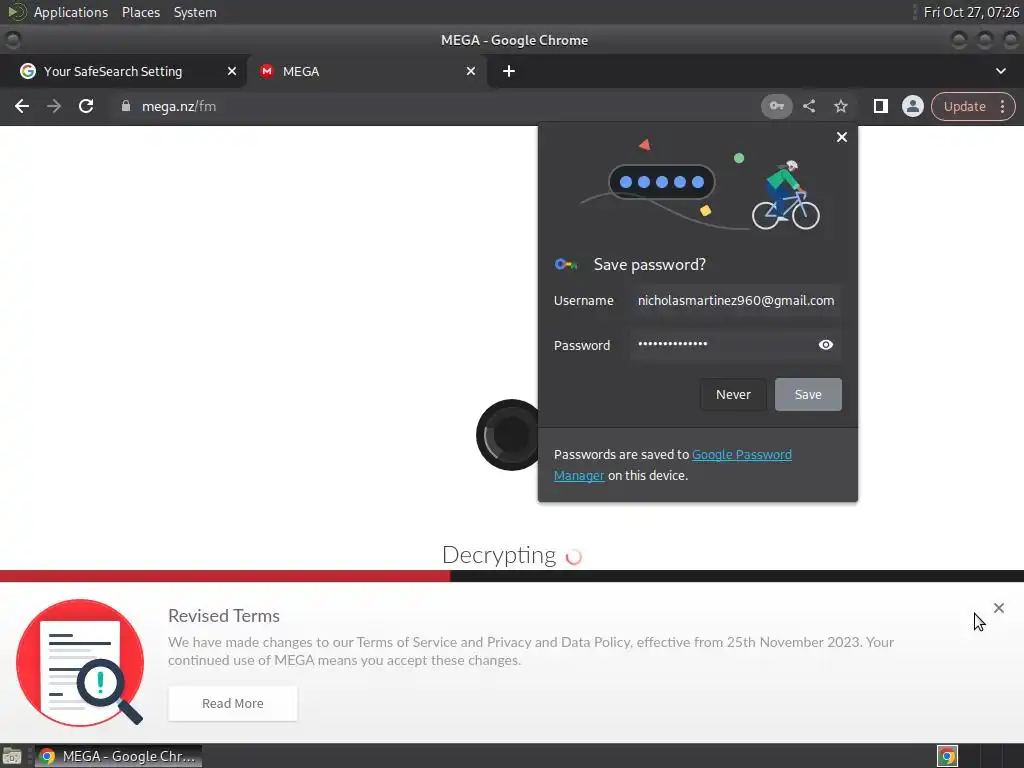Open the Applications menu
Screen dimensions: 1024x768
[x=71, y=12]
